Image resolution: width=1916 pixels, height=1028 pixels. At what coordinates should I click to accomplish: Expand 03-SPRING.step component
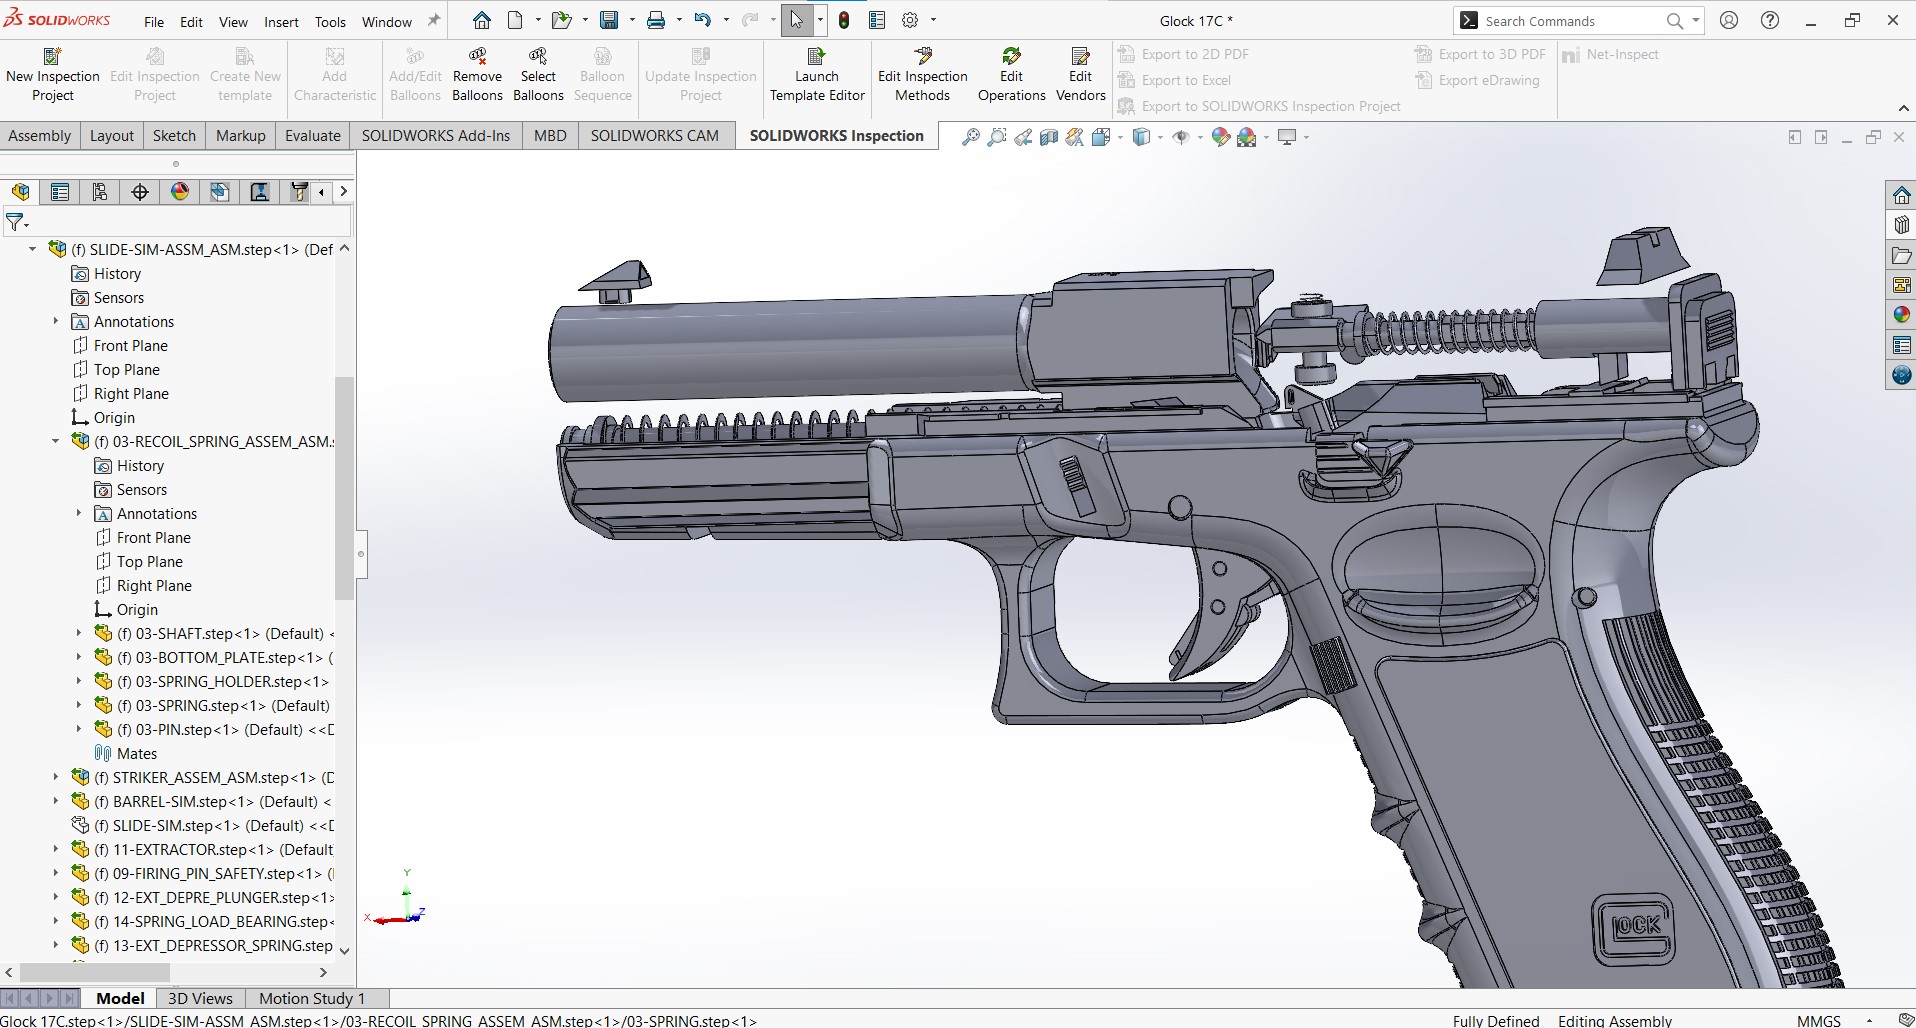[79, 705]
